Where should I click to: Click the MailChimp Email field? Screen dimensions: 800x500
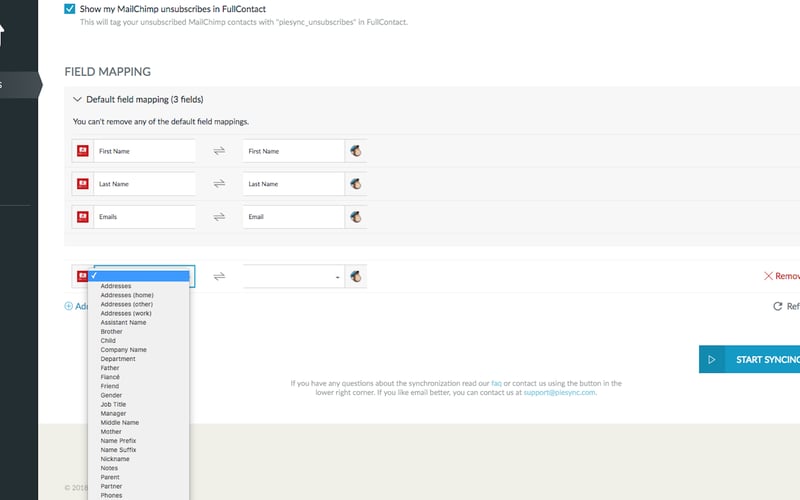(x=293, y=217)
